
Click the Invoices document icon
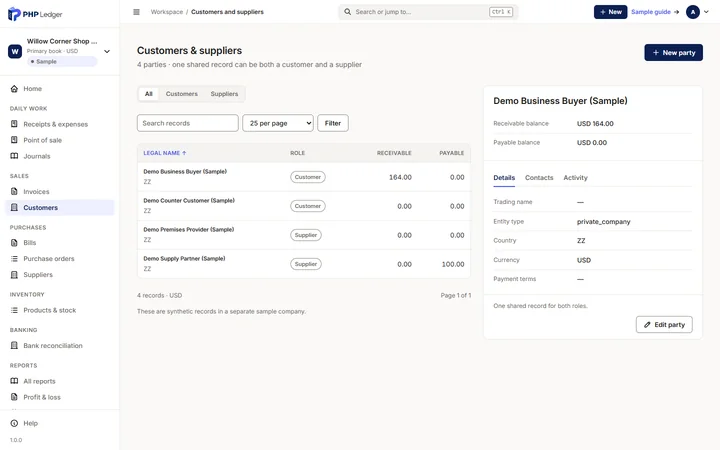tap(14, 191)
